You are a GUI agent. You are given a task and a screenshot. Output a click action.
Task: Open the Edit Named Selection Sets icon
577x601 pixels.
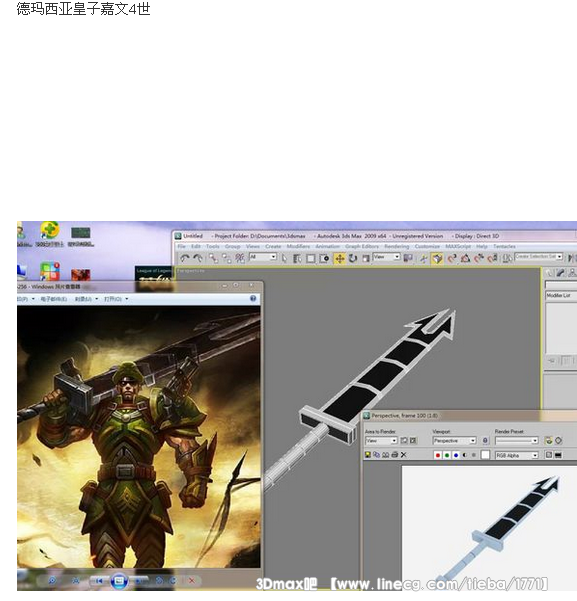click(507, 259)
